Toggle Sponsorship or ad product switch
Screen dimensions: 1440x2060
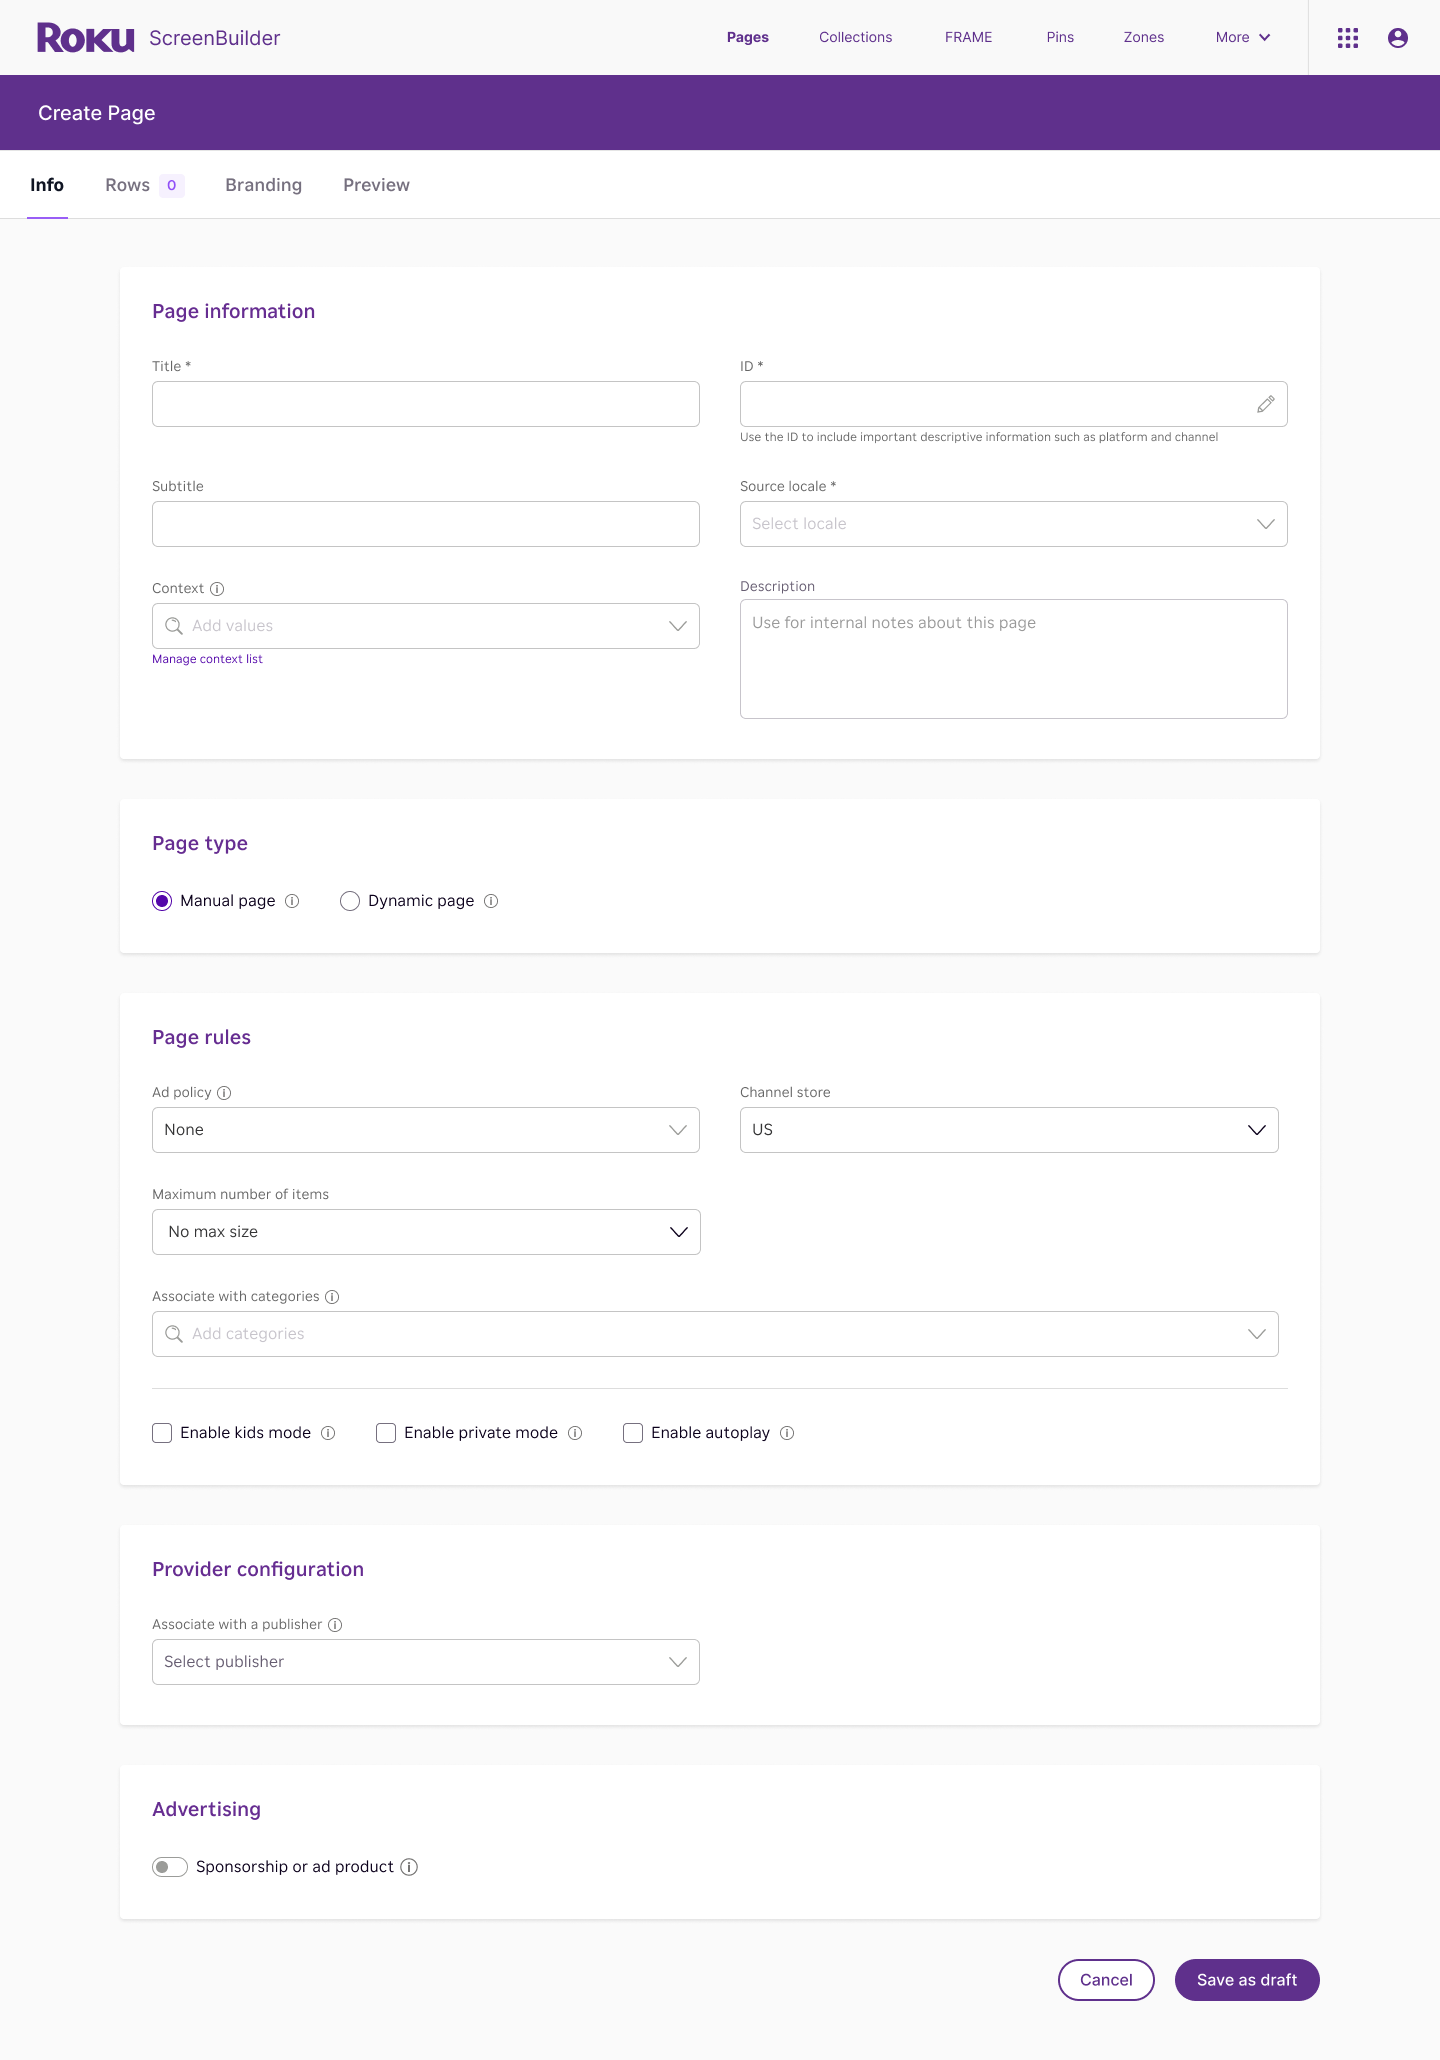point(170,1867)
